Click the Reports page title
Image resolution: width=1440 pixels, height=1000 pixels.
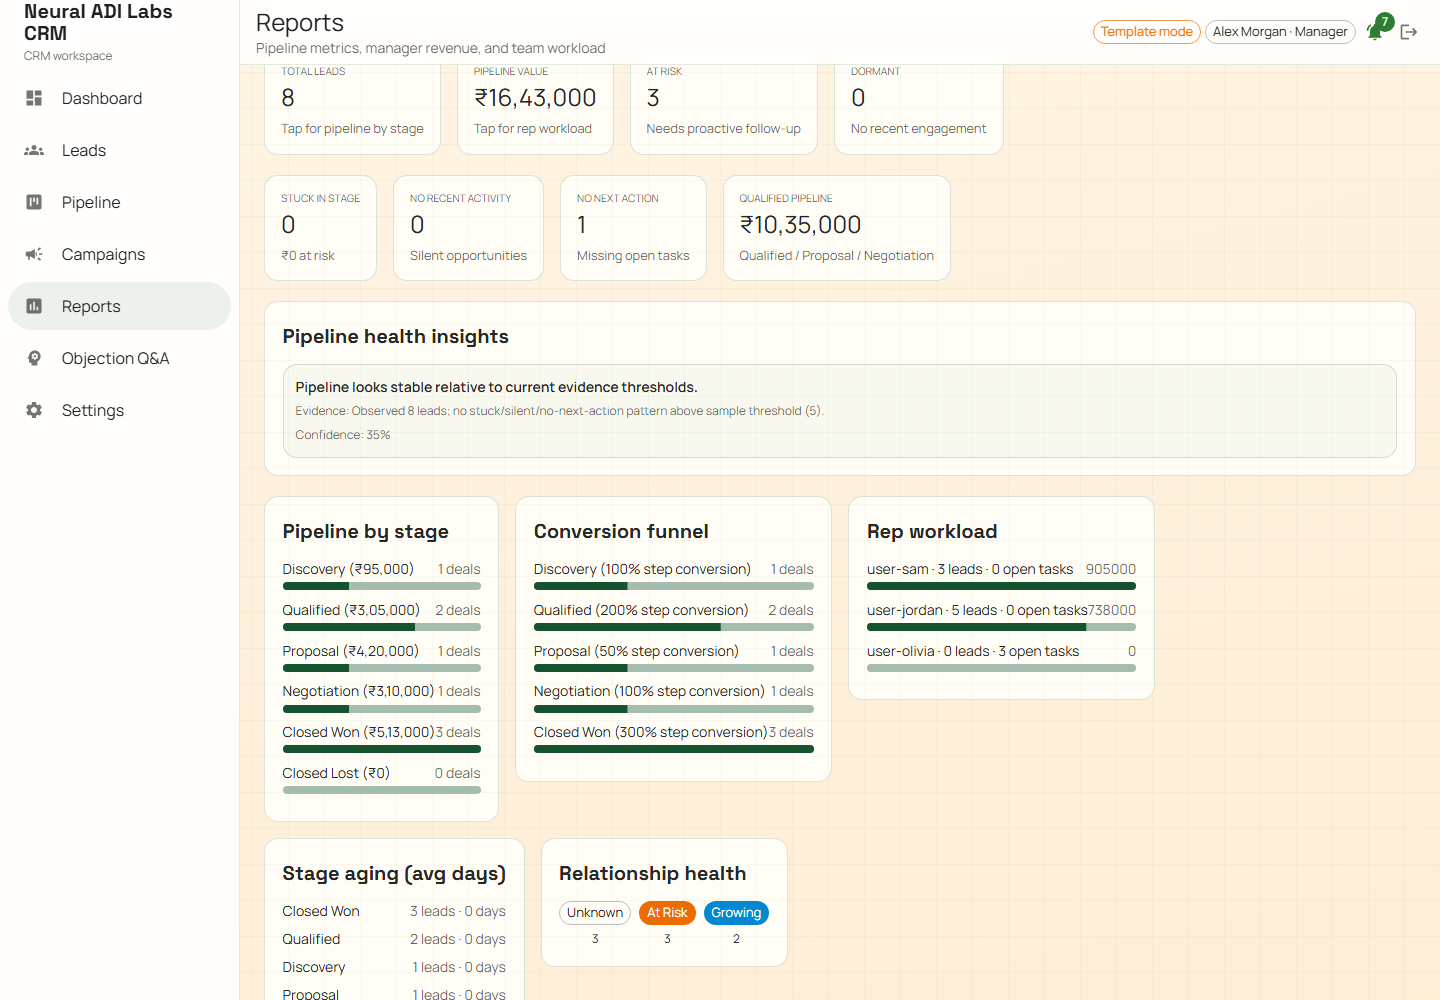[300, 23]
